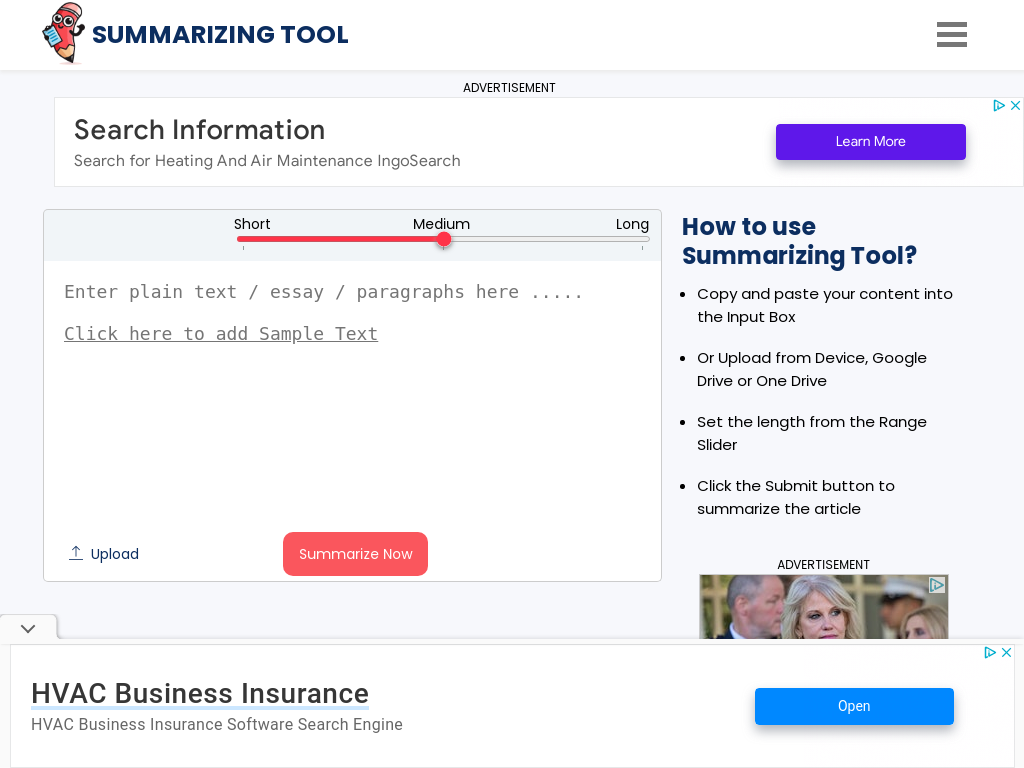Click the Summarize Now button
This screenshot has height=768, width=1024.
click(355, 554)
